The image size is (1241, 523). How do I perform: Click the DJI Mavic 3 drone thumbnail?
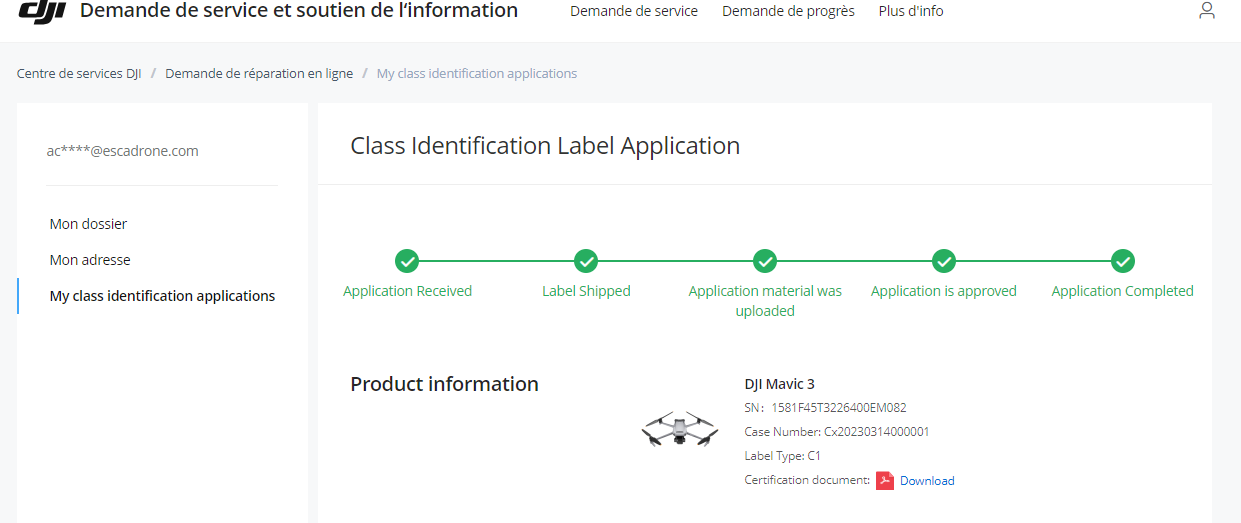pos(680,430)
